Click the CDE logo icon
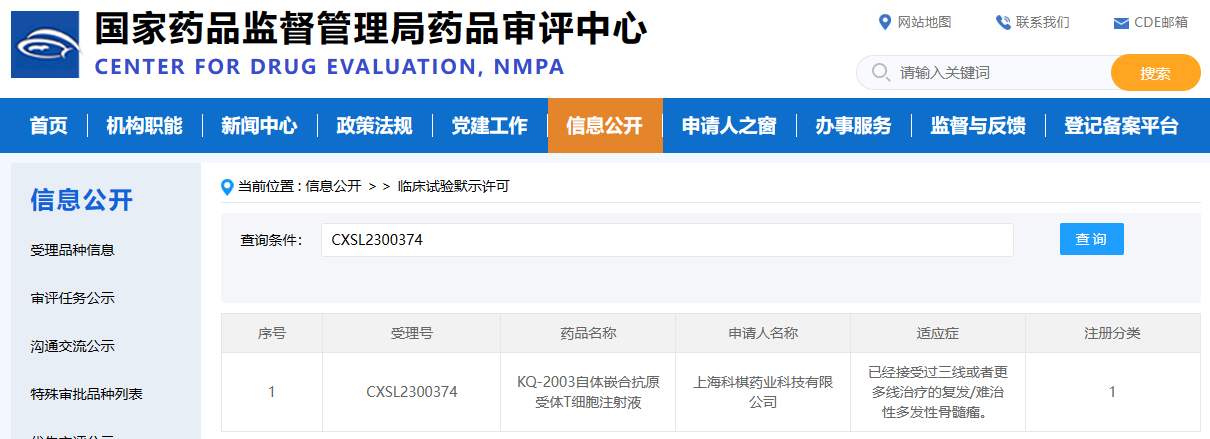The image size is (1210, 439). click(x=45, y=45)
